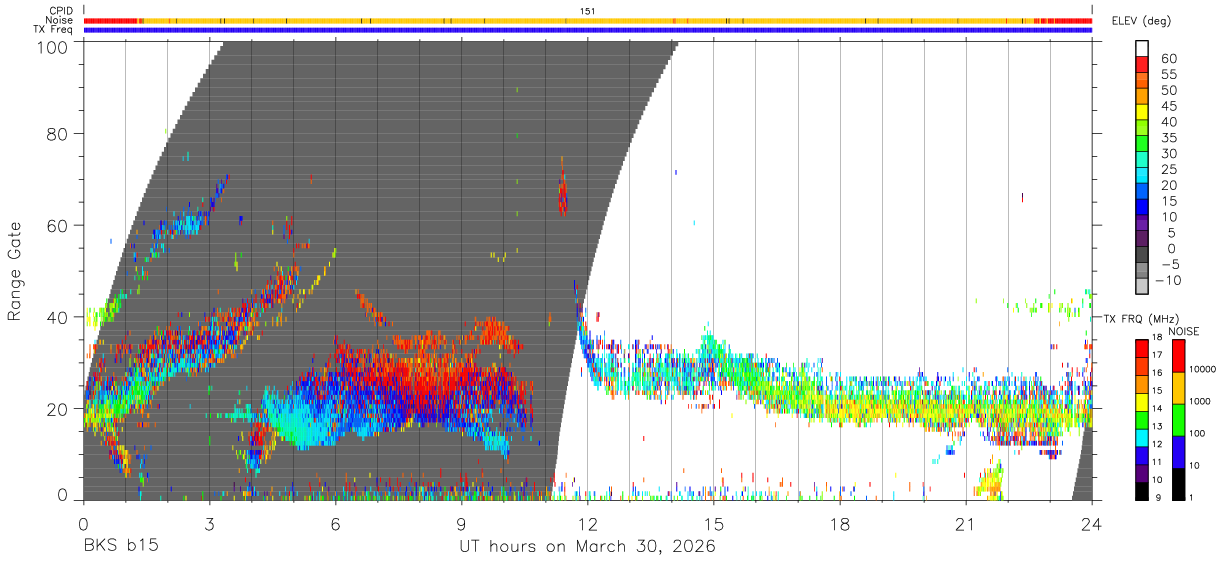Viewport: 1228px width, 567px height.
Task: Click the 100 tick on Range Gate axis
Action: pyautogui.click(x=53, y=47)
